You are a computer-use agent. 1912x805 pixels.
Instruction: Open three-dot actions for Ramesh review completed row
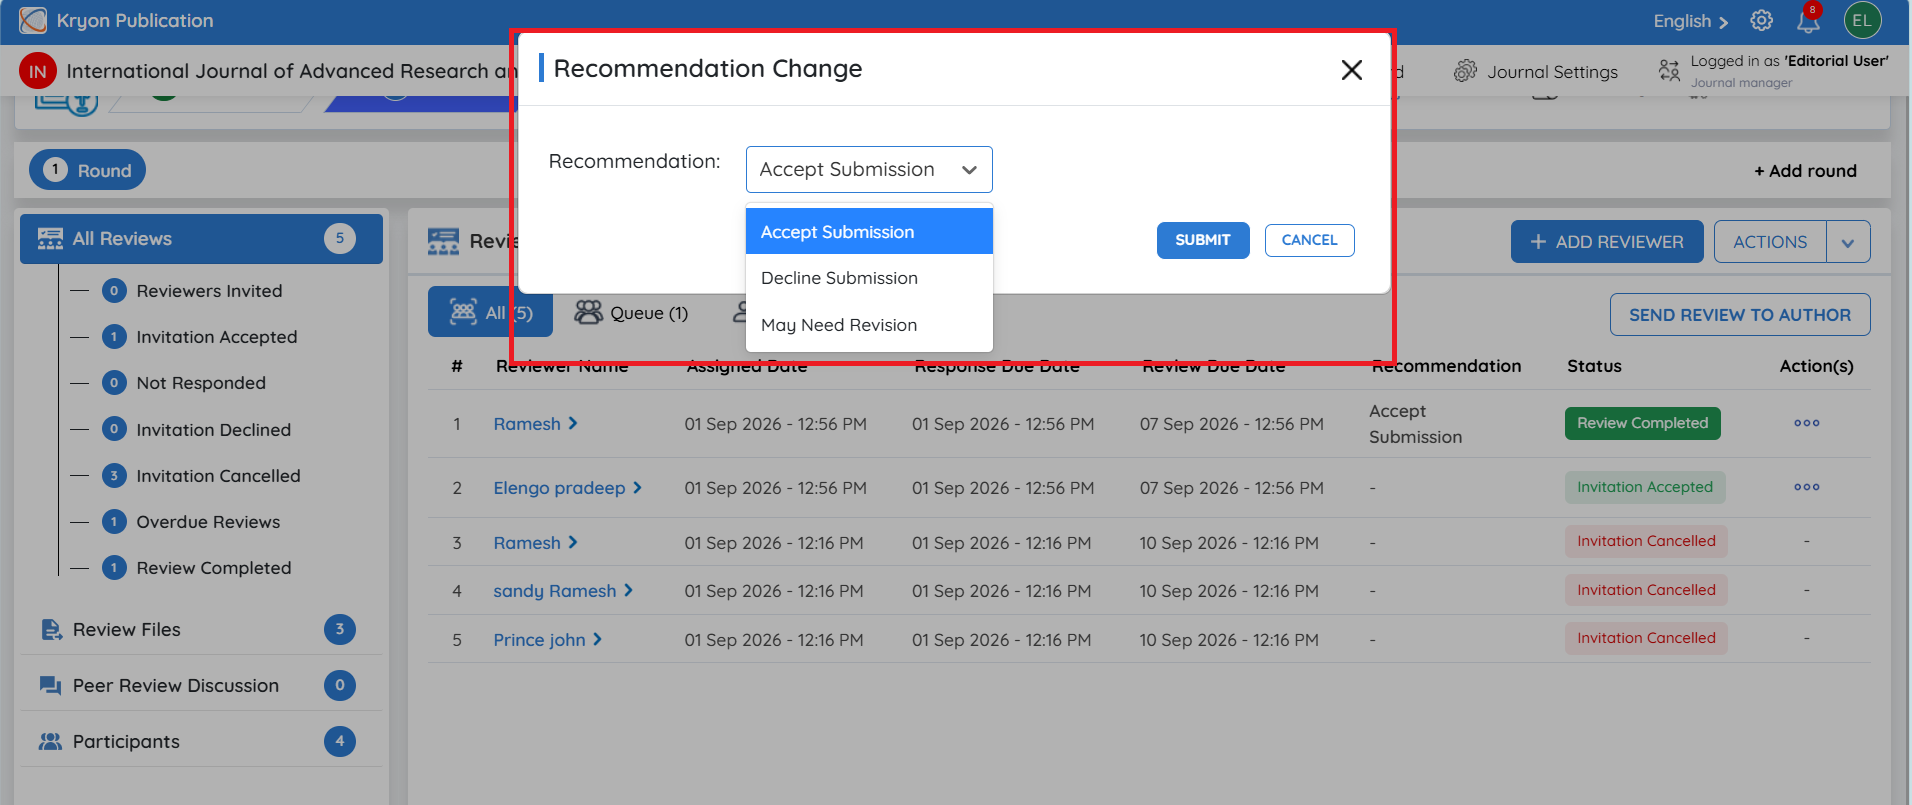[1807, 423]
